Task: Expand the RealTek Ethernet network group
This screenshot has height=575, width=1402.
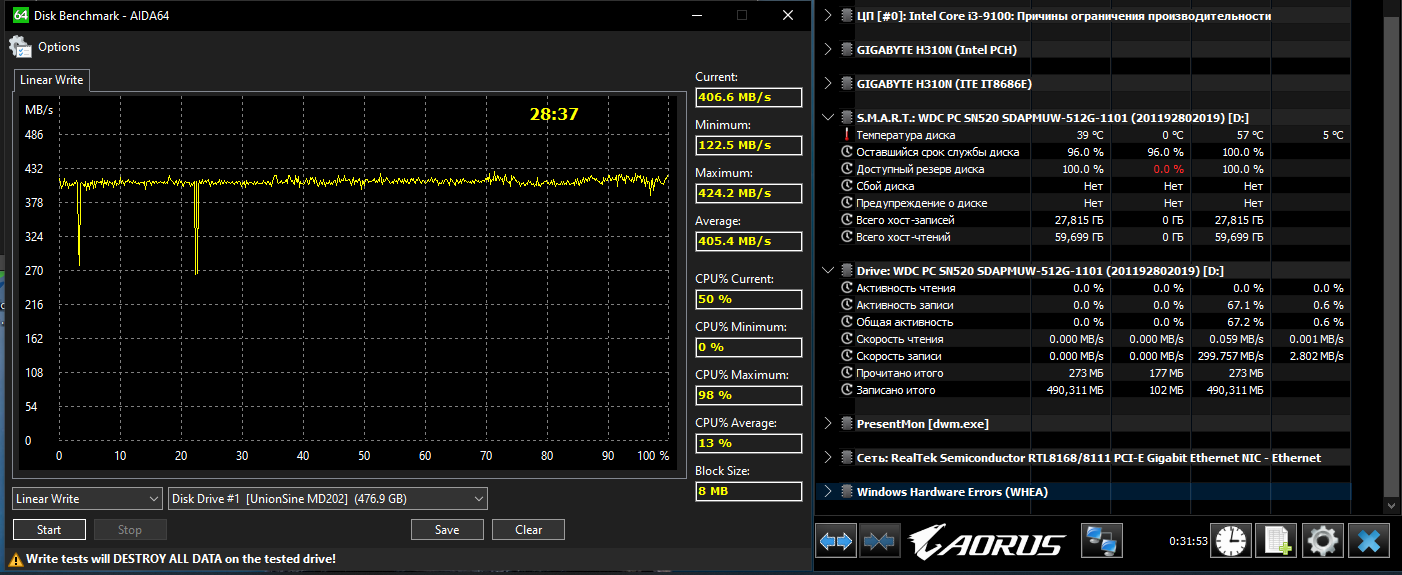Action: [827, 458]
